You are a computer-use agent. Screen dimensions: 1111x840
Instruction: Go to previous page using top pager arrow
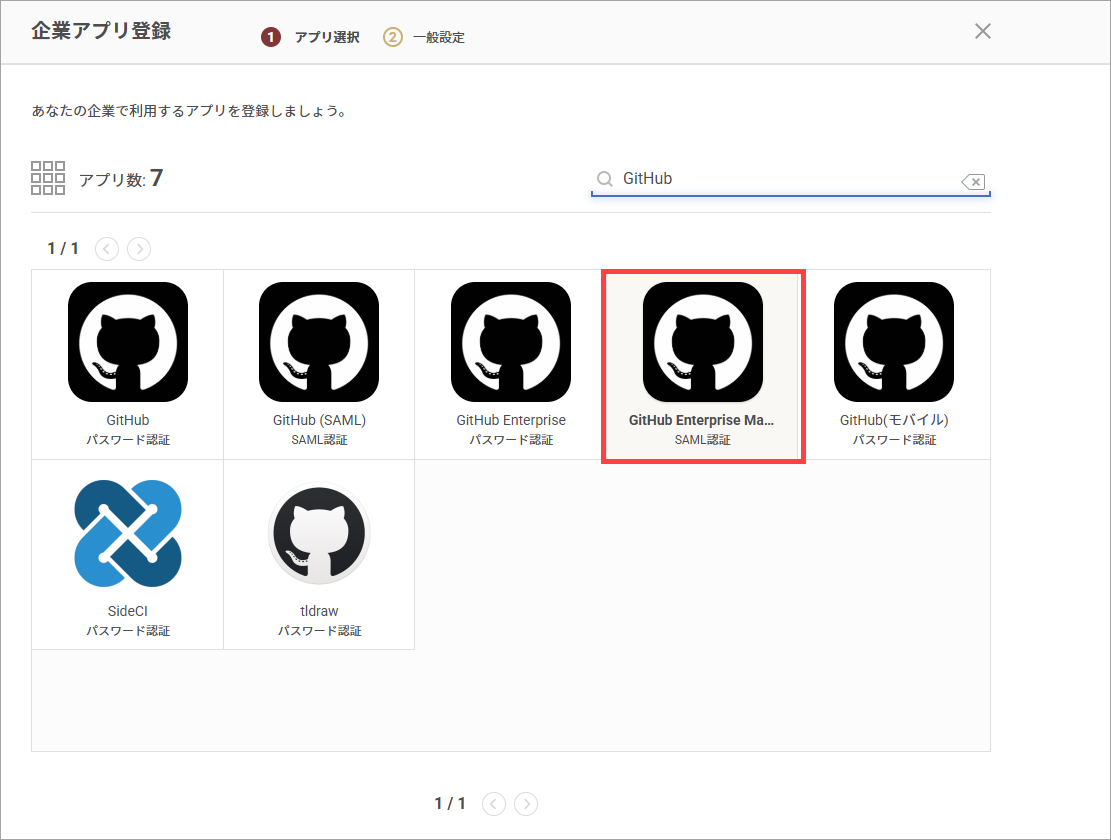[107, 249]
